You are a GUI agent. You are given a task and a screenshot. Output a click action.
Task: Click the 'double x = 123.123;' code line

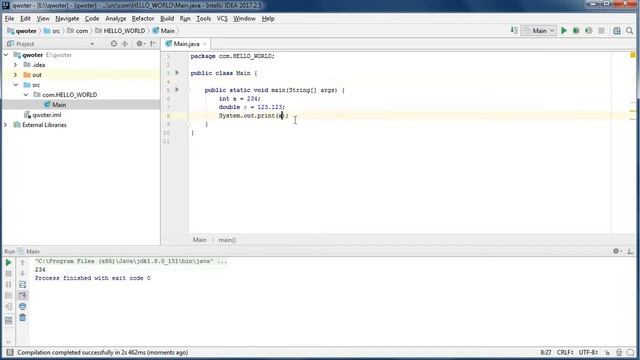tap(252, 107)
